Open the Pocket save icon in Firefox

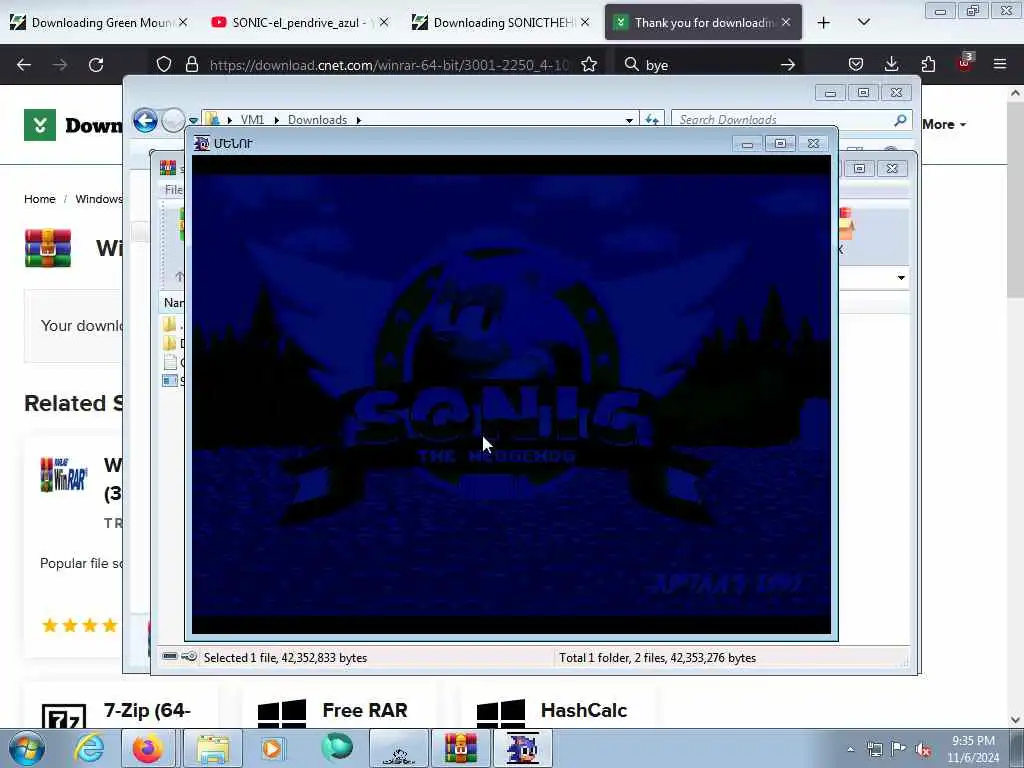[856, 64]
